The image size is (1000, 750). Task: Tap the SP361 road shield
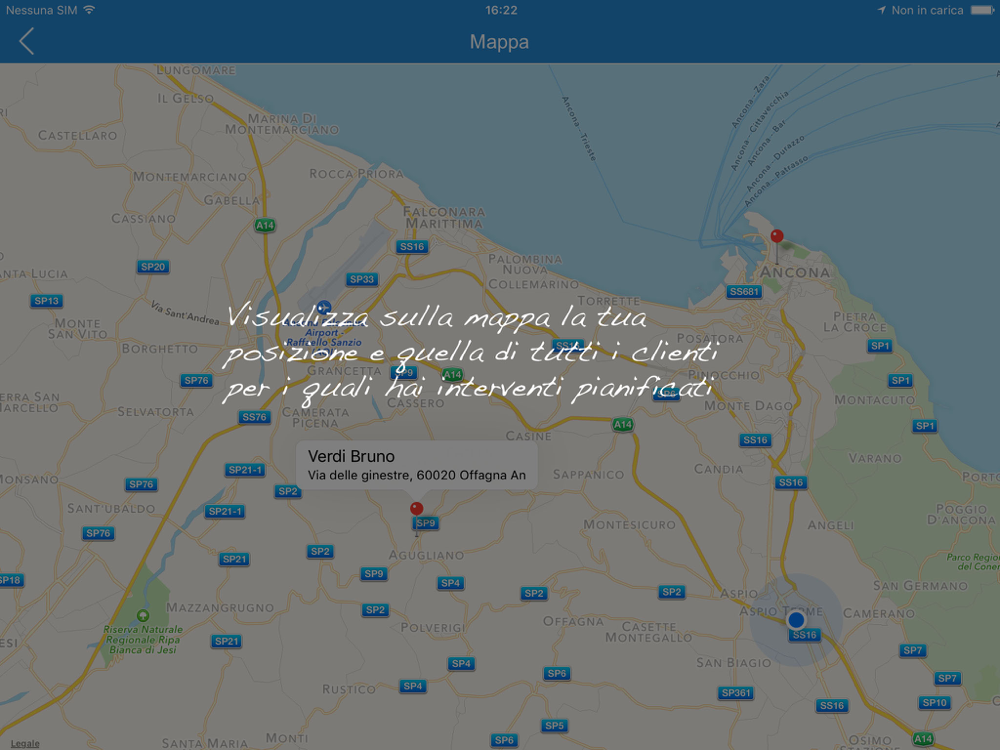[736, 693]
